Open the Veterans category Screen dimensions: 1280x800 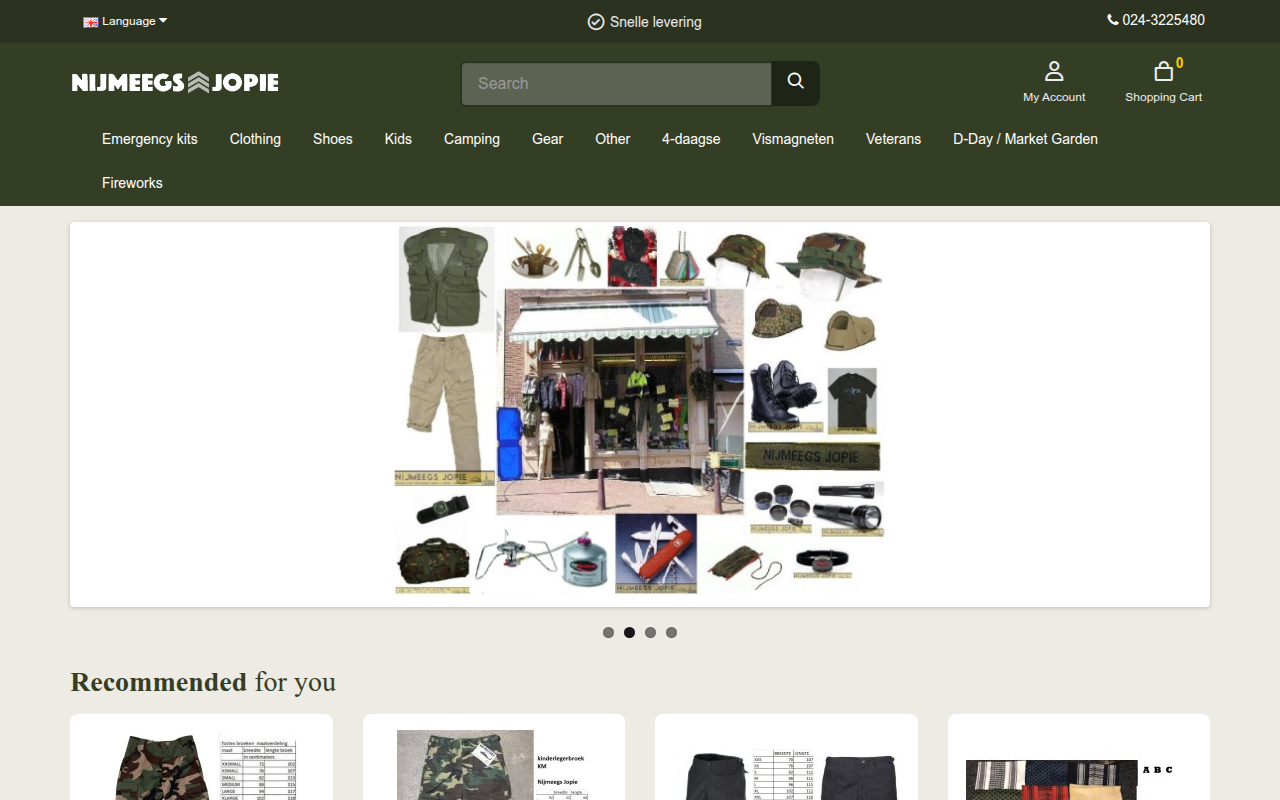pos(893,139)
